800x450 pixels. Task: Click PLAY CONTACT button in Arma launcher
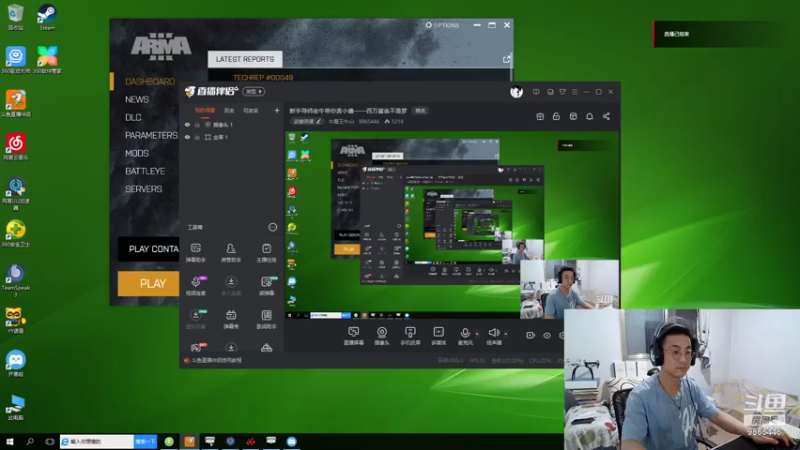click(148, 249)
